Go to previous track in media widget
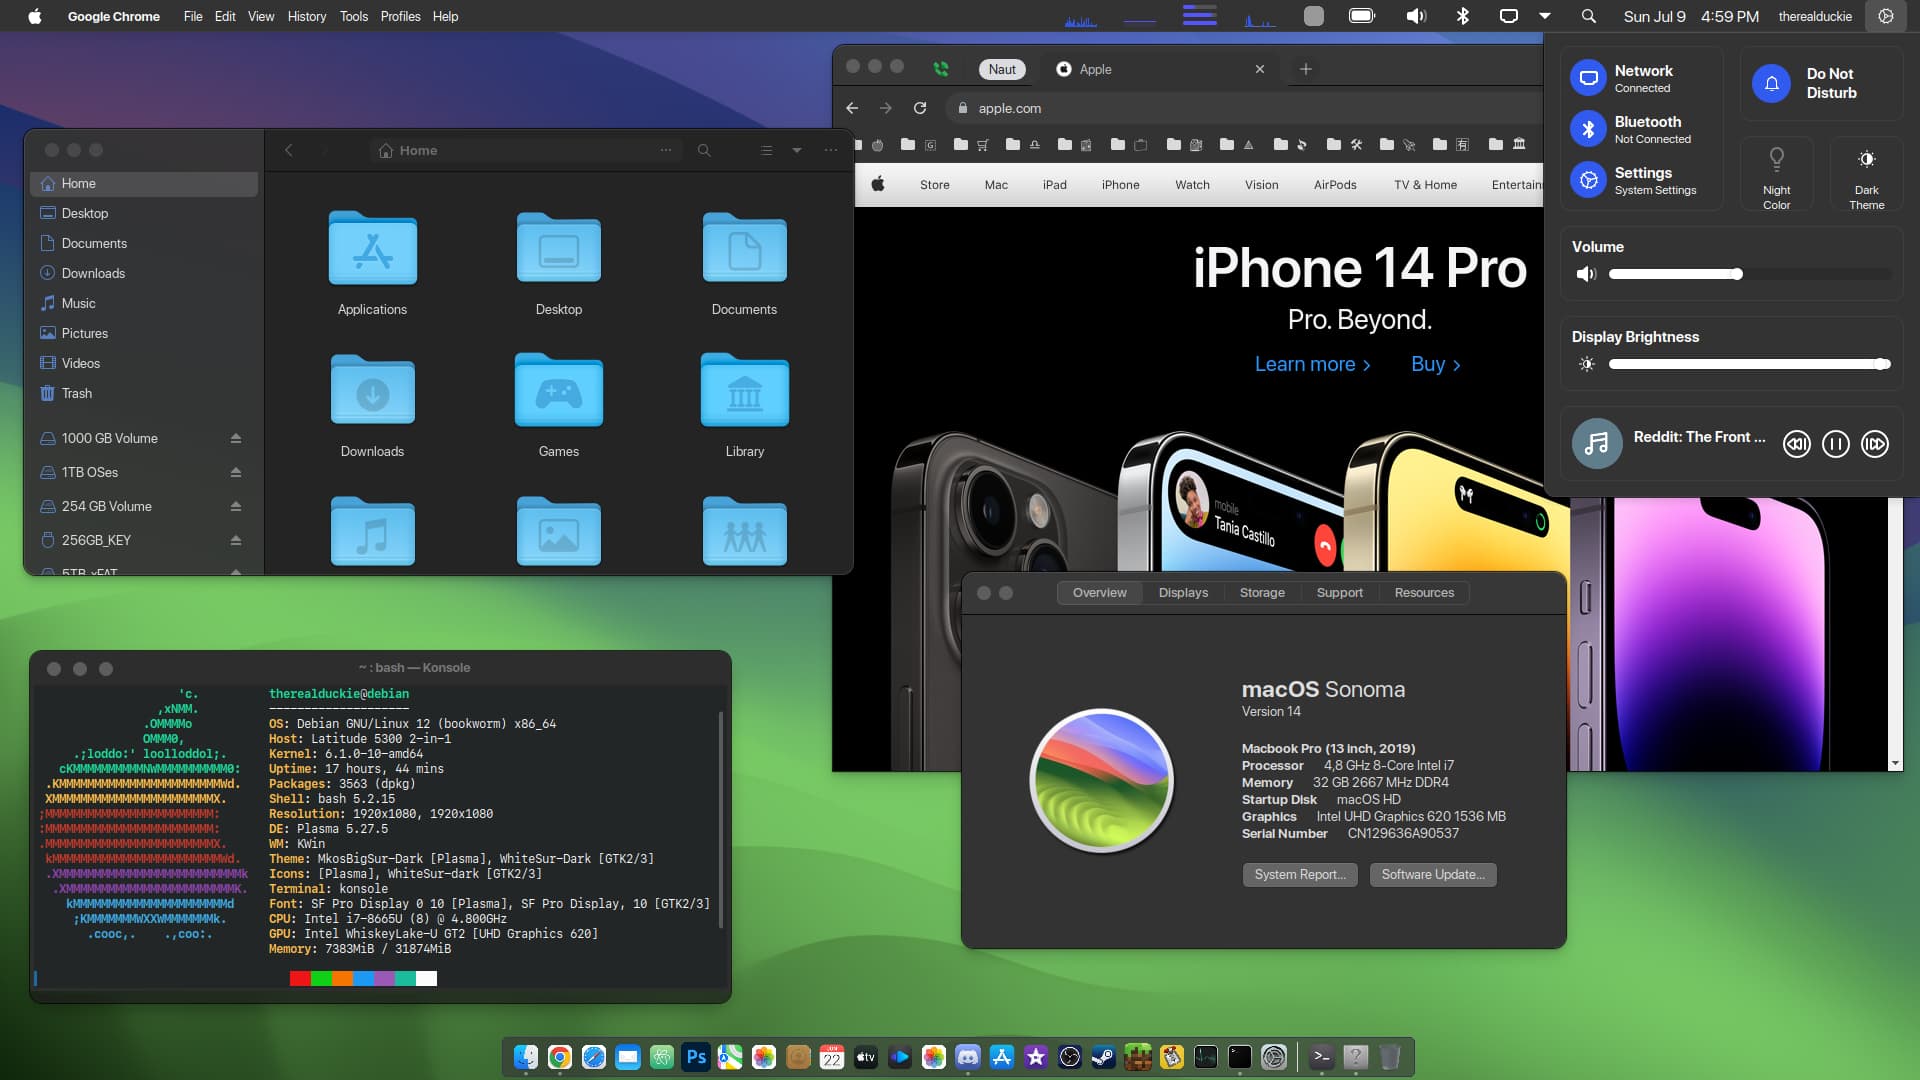Image resolution: width=1920 pixels, height=1080 pixels. [x=1797, y=444]
